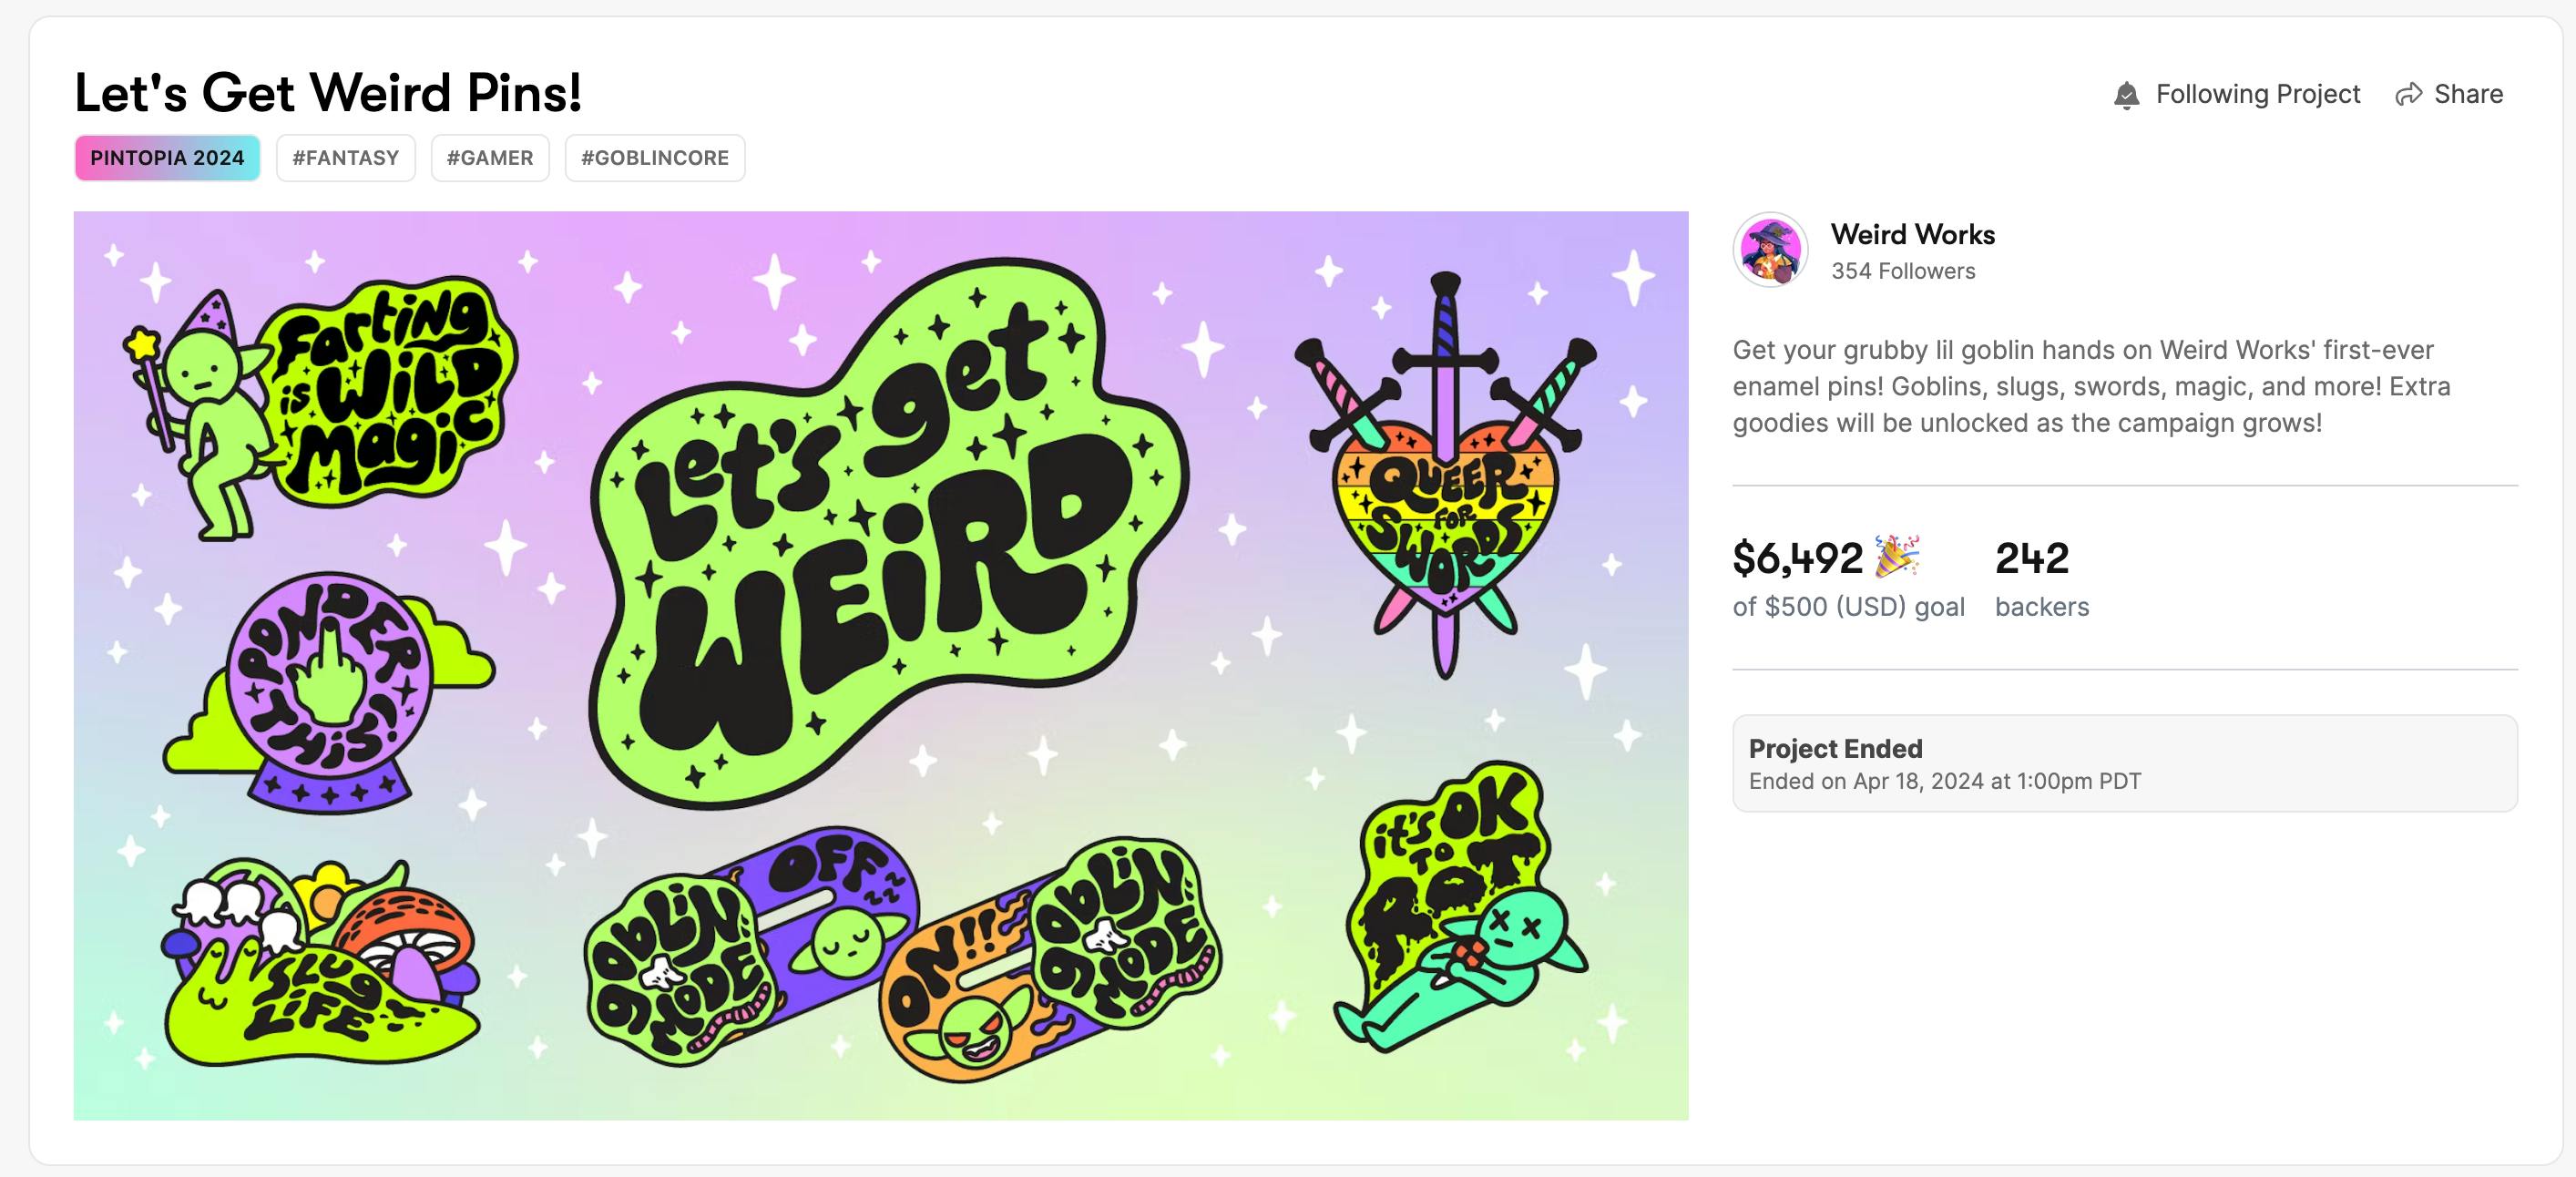This screenshot has height=1177, width=2576.
Task: Filter by the #GOBLINCORE tag
Action: (655, 158)
